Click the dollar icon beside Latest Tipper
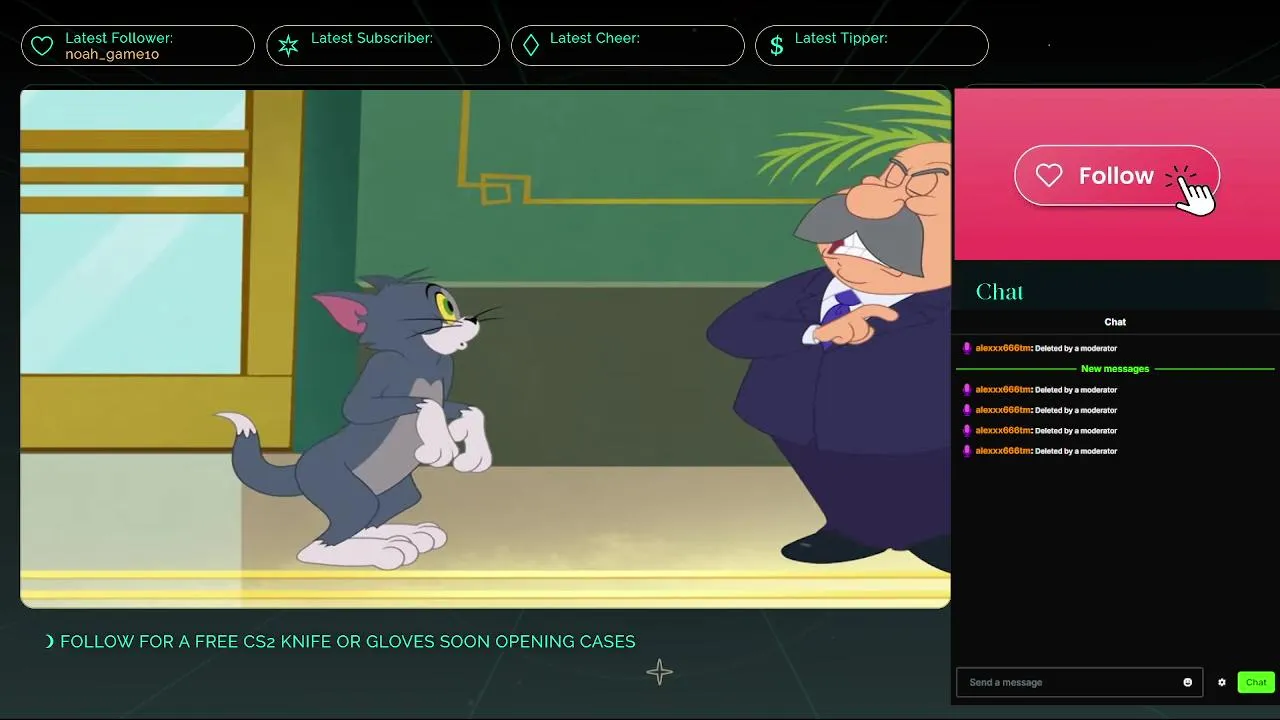This screenshot has height=720, width=1280. [x=777, y=46]
